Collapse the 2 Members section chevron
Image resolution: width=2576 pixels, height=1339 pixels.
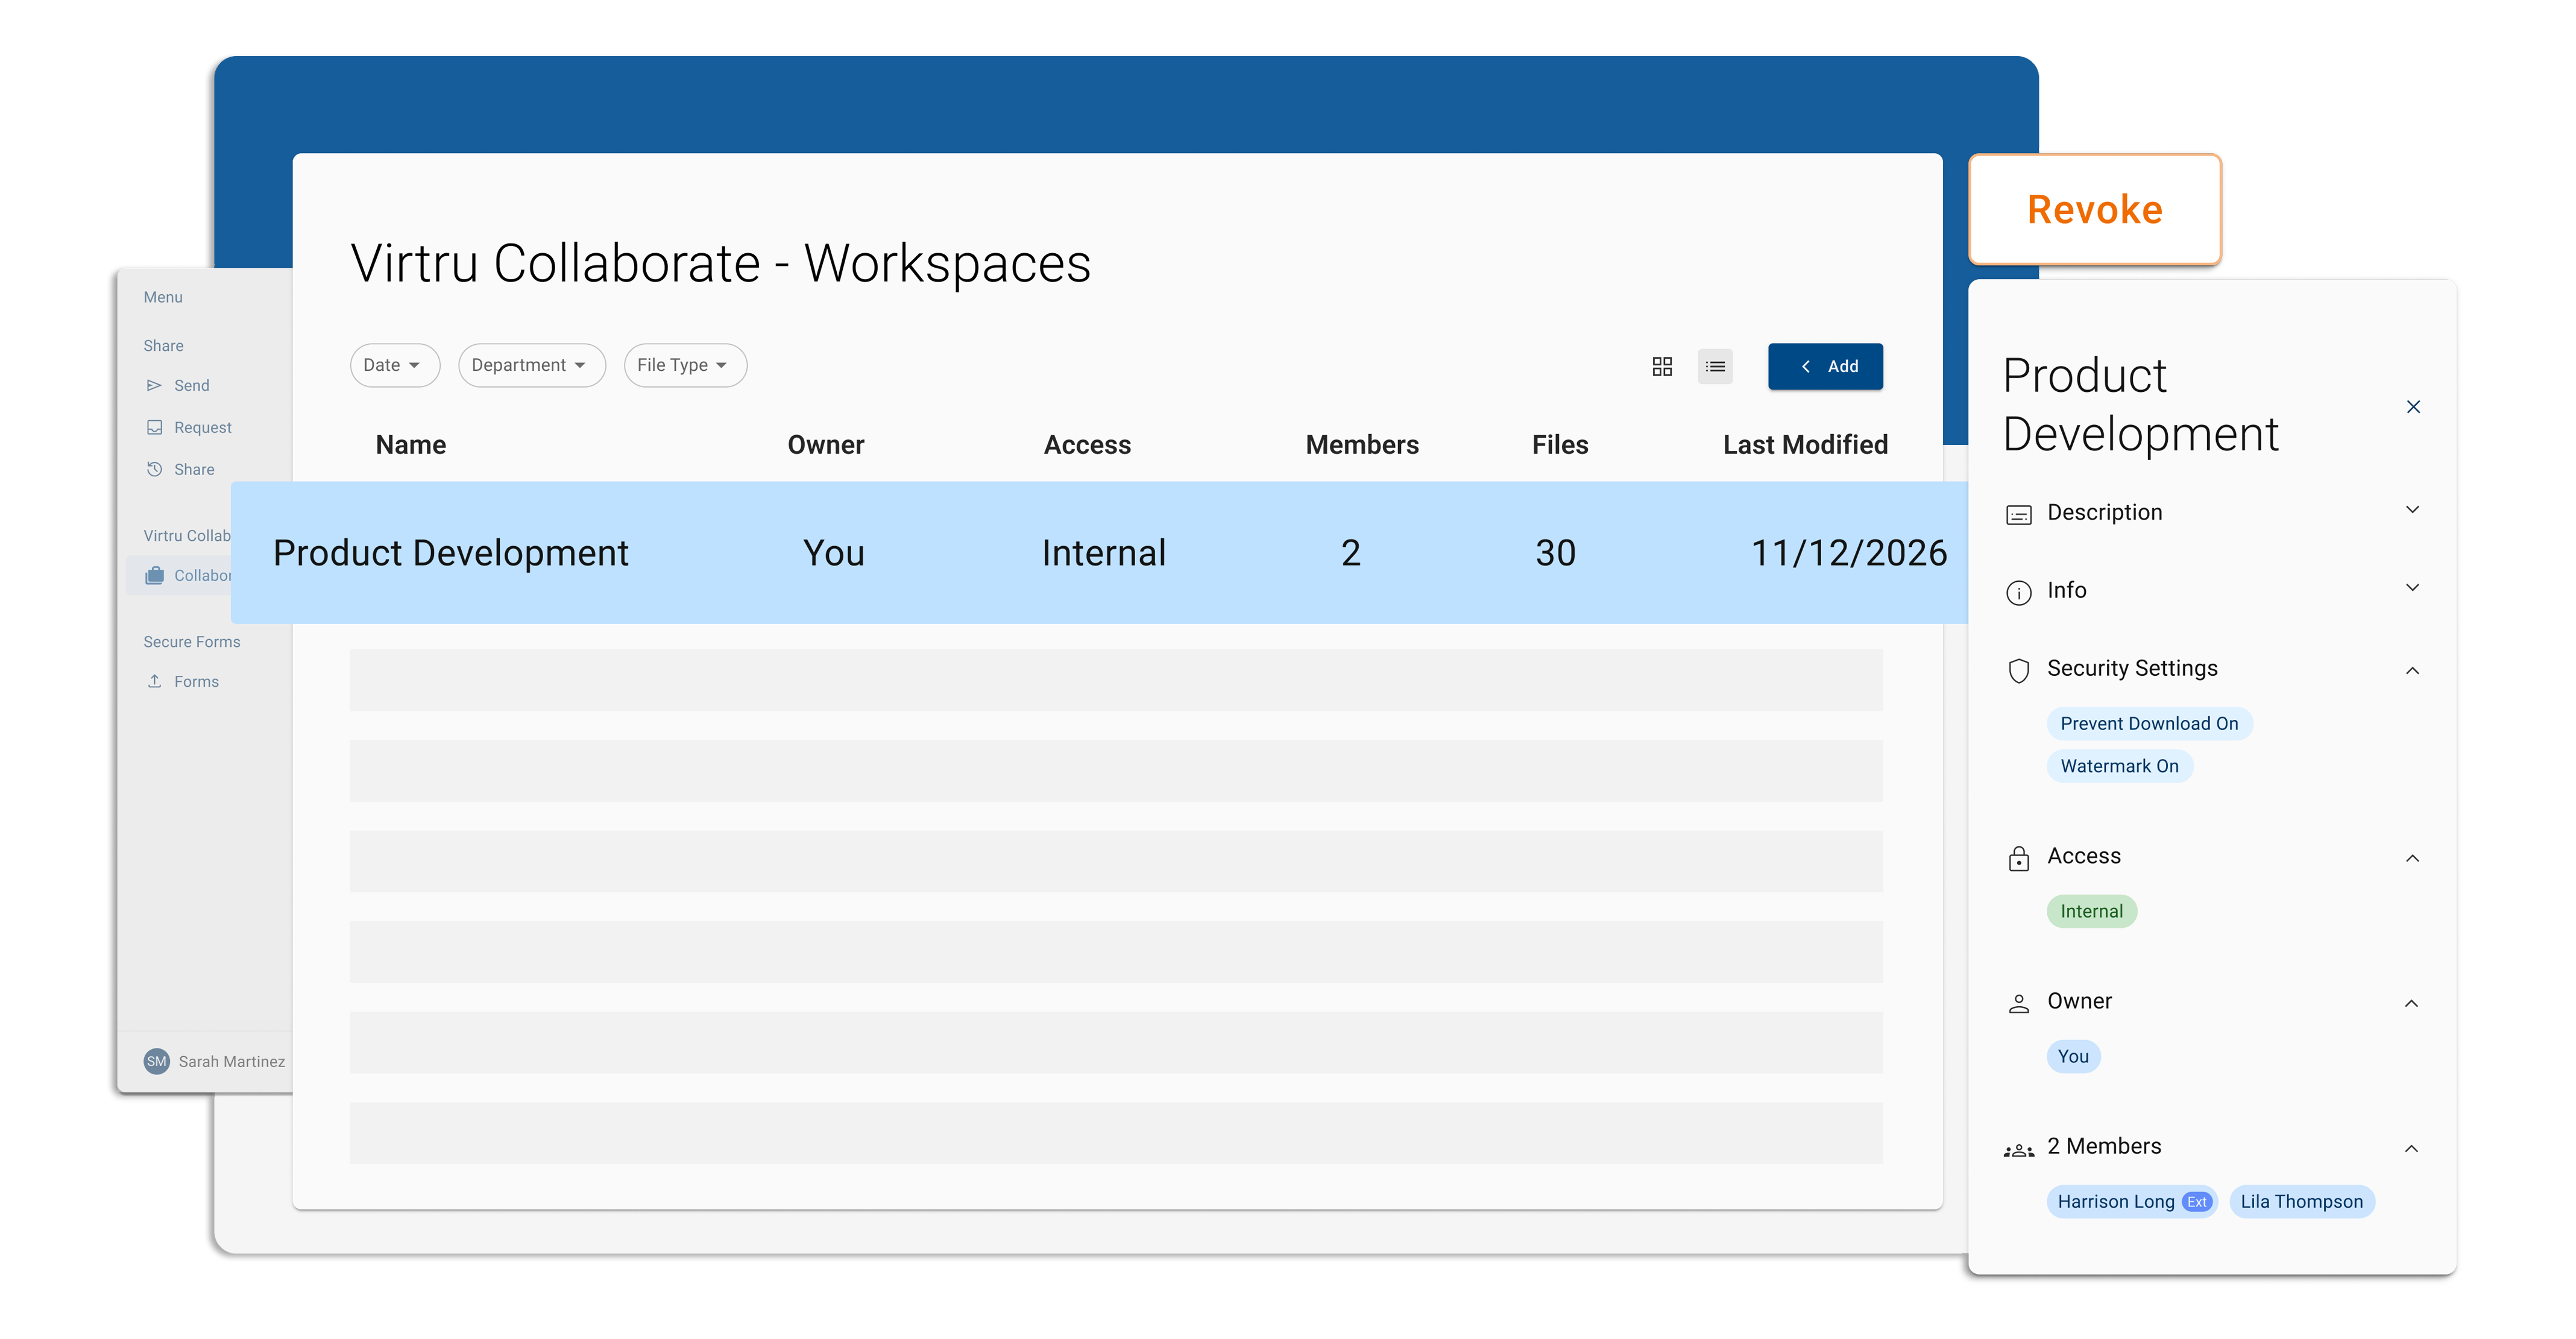(2412, 1148)
